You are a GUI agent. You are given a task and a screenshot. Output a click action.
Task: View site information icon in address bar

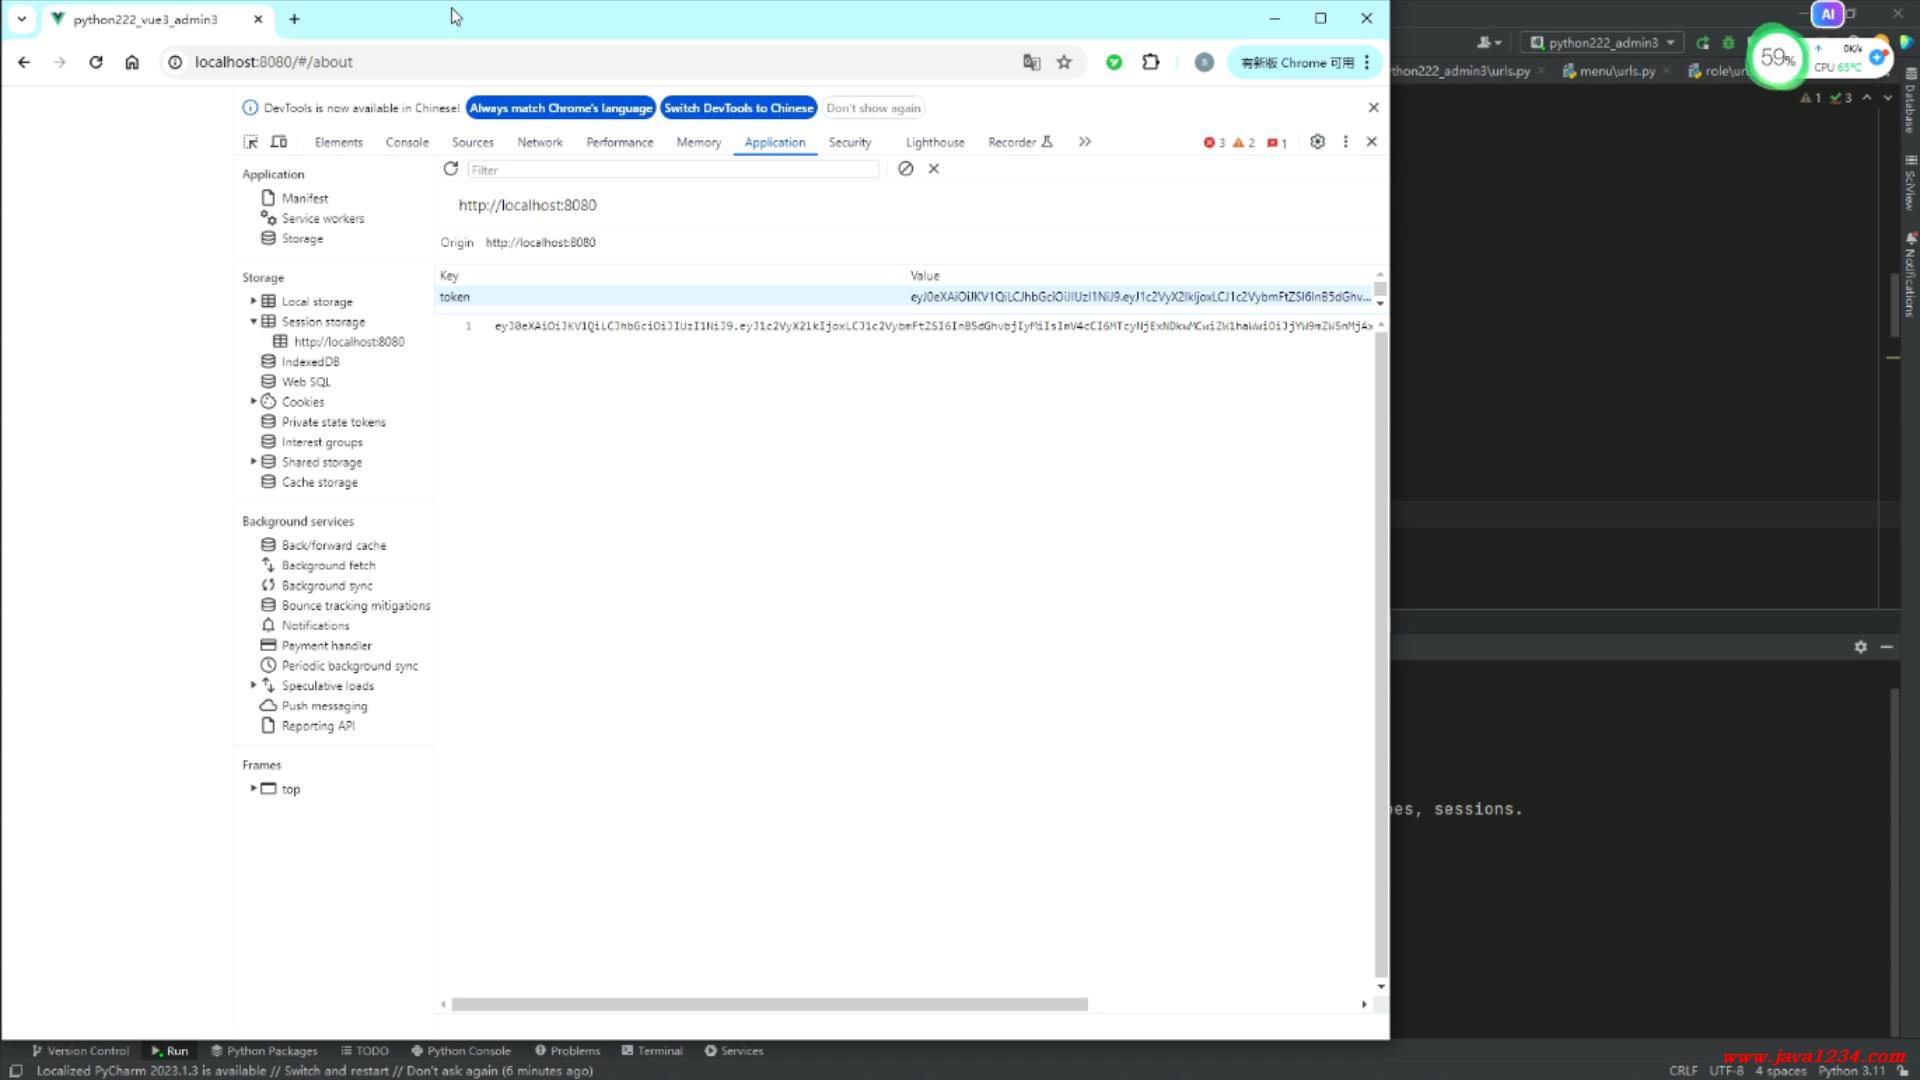175,62
